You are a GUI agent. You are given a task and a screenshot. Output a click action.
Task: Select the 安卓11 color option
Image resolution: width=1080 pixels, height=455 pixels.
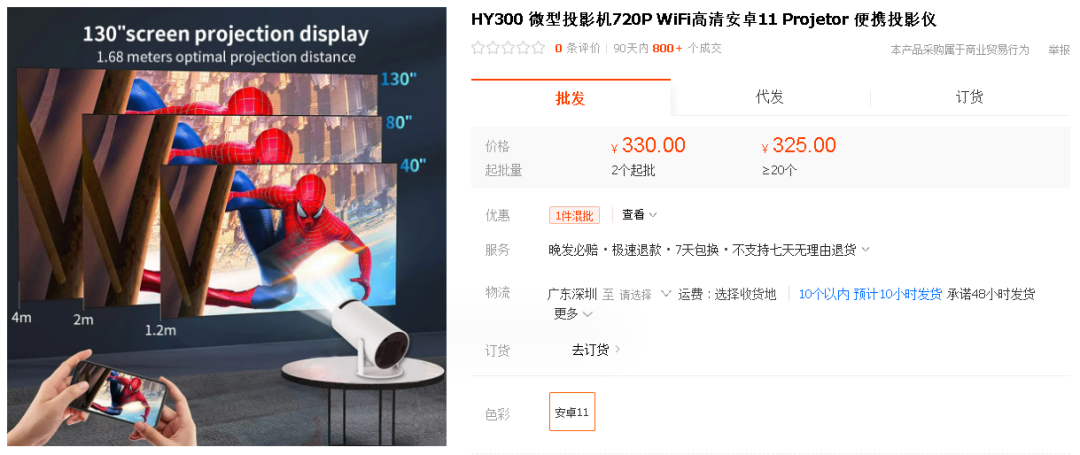[572, 412]
